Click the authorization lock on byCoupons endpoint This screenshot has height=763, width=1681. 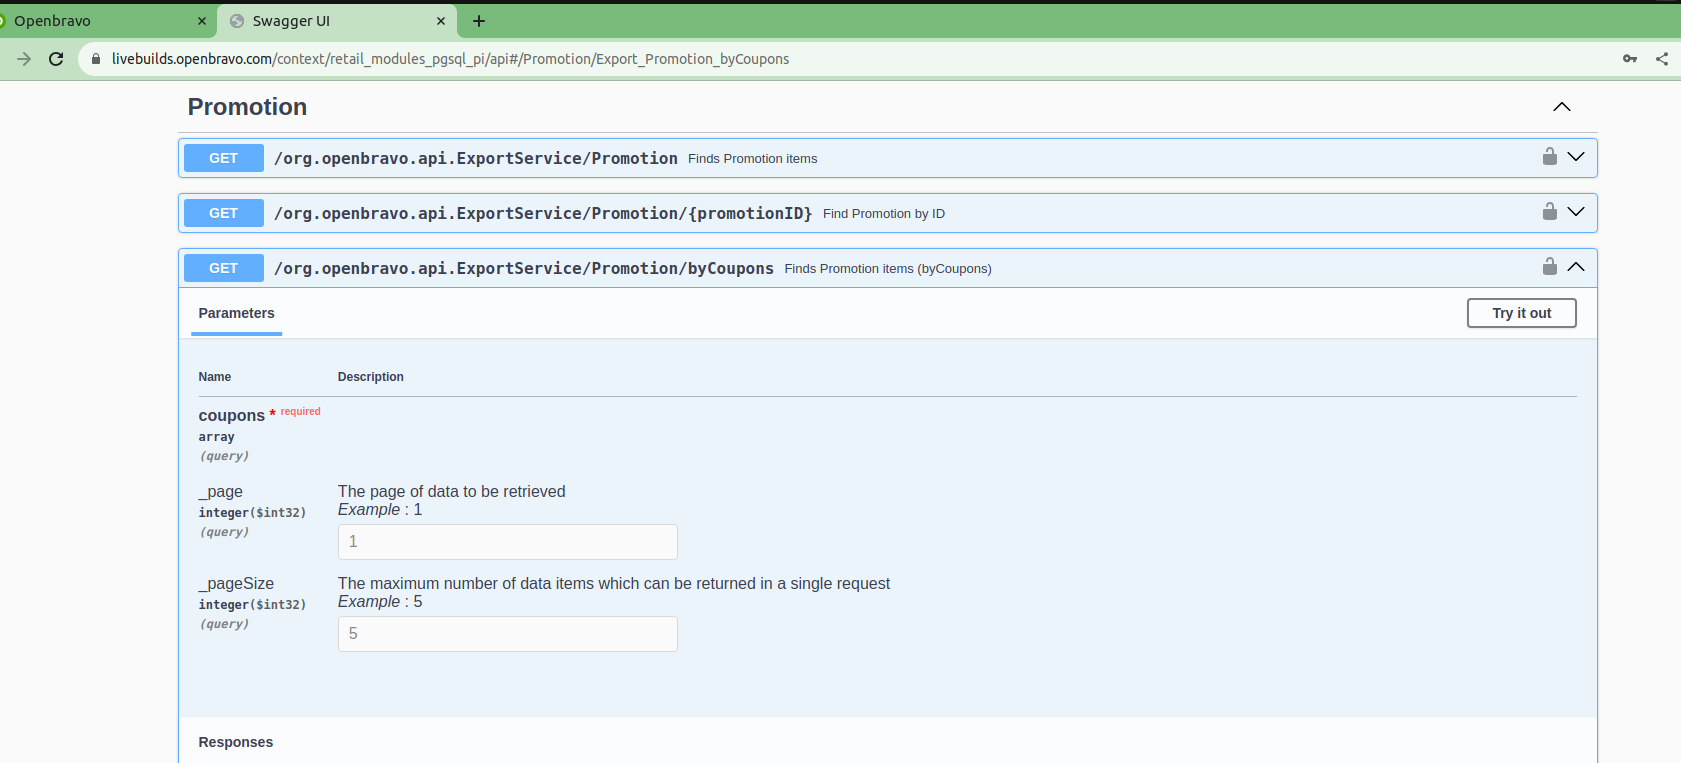pos(1549,267)
